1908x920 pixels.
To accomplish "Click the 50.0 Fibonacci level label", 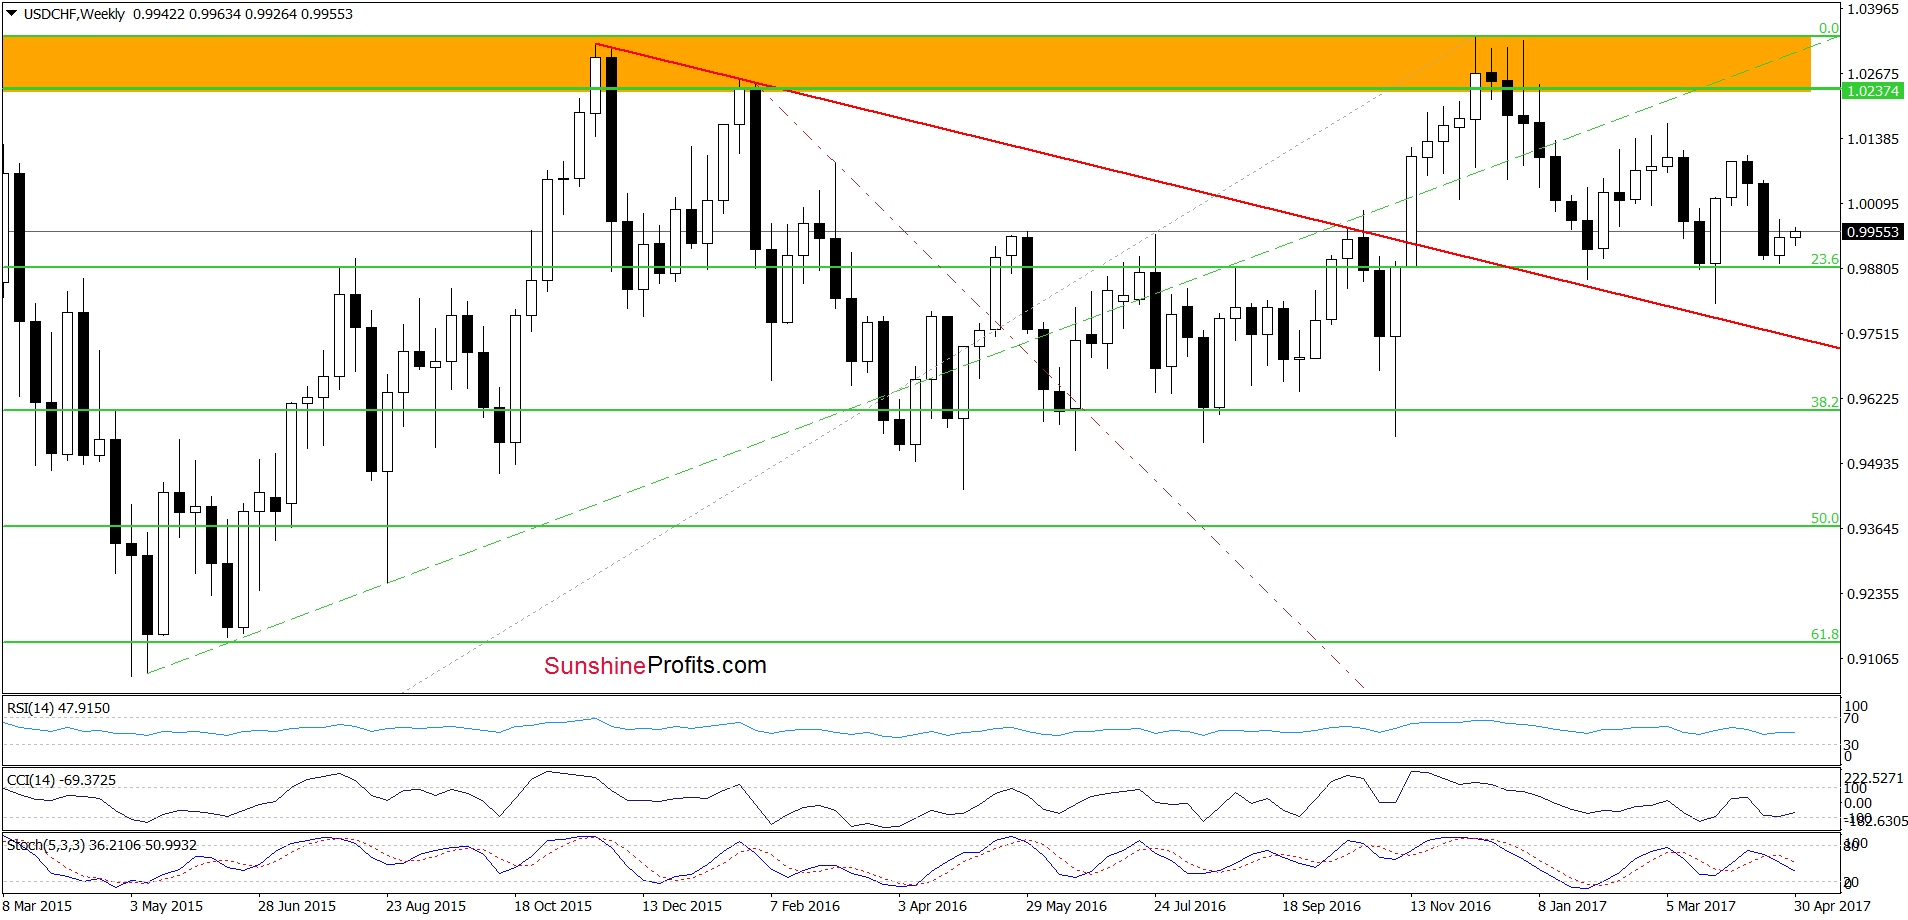I will 1824,518.
